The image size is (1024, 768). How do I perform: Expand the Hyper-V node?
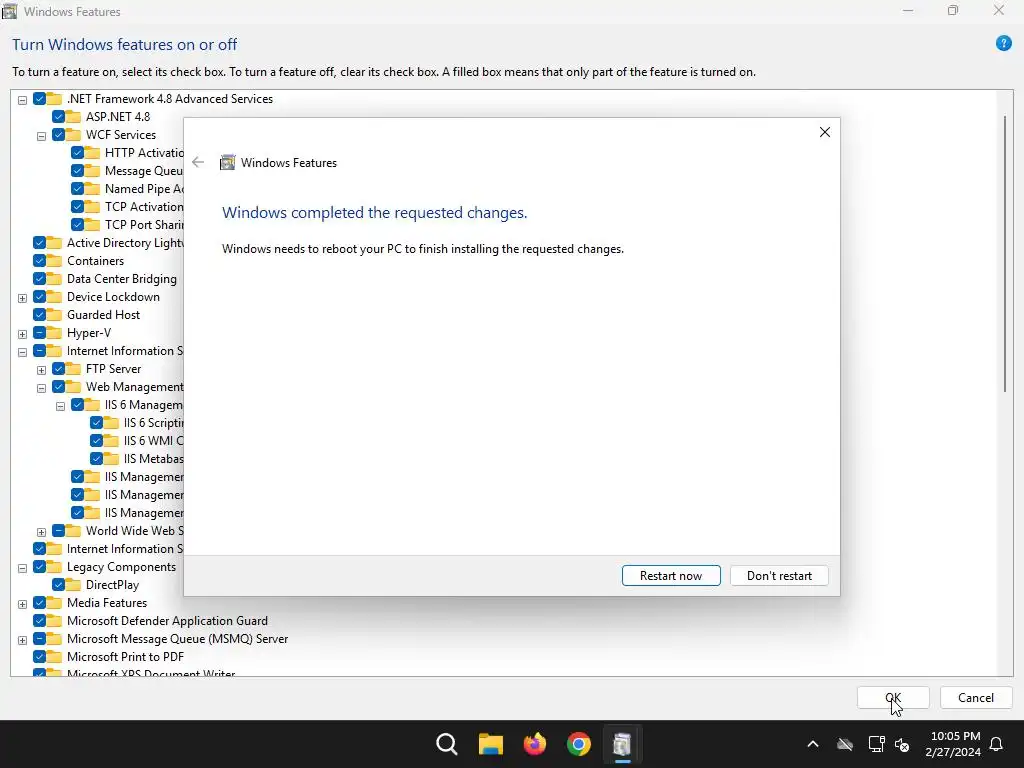click(22, 334)
